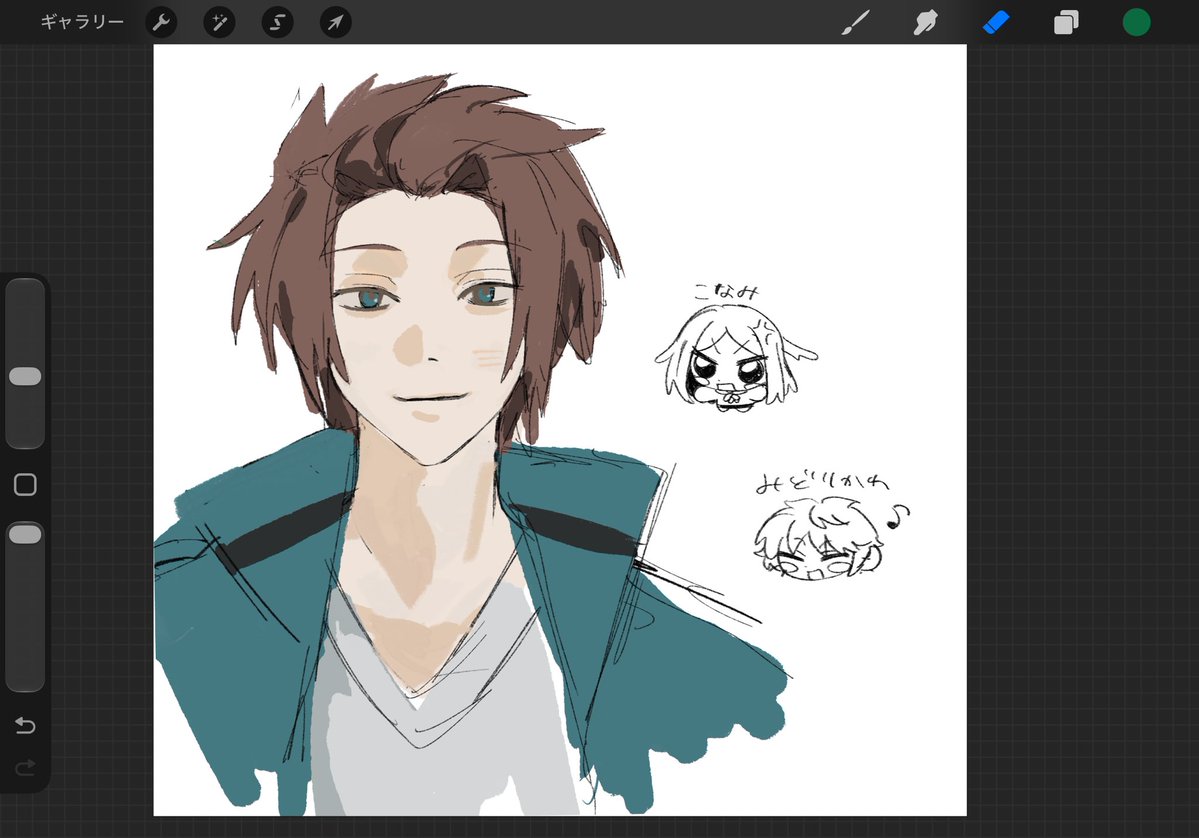Redo the last undone stroke
This screenshot has width=1199, height=838.
(x=25, y=767)
